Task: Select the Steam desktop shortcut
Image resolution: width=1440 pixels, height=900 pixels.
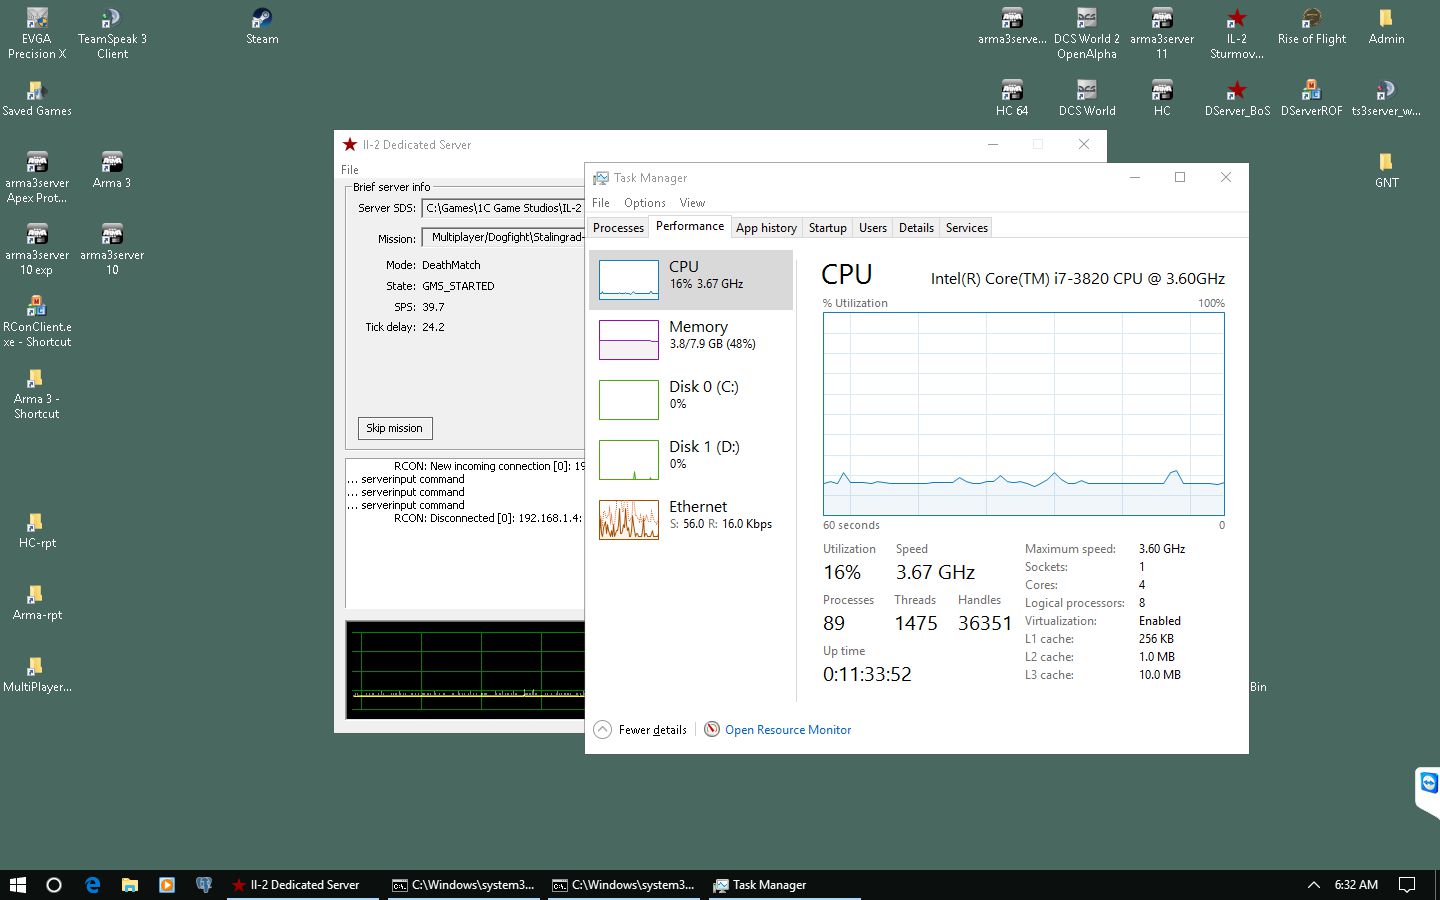Action: [262, 26]
